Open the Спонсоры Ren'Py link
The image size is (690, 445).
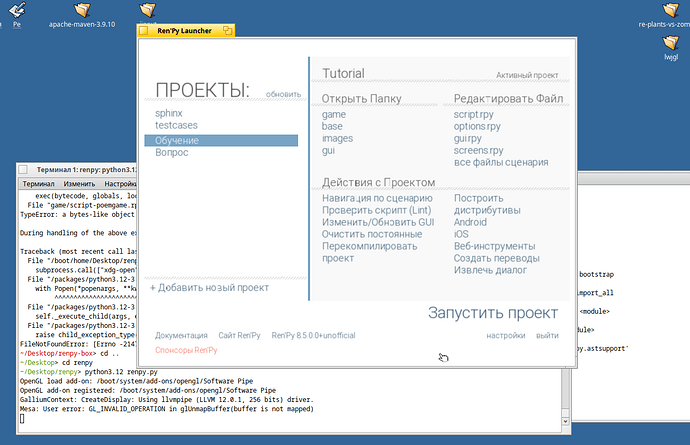(x=186, y=350)
